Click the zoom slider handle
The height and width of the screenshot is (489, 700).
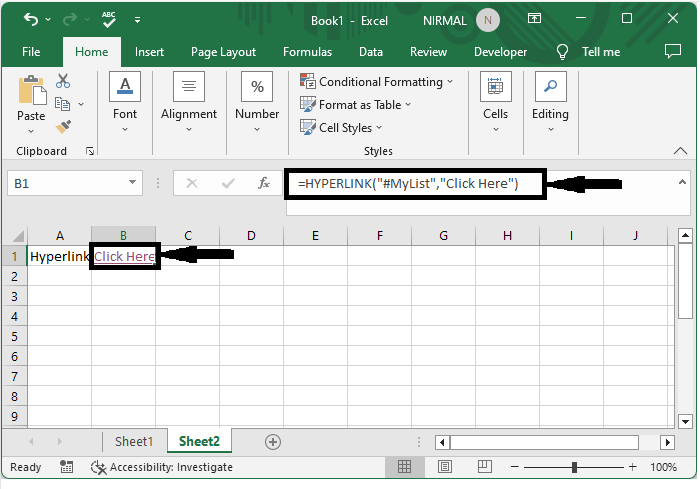[574, 467]
